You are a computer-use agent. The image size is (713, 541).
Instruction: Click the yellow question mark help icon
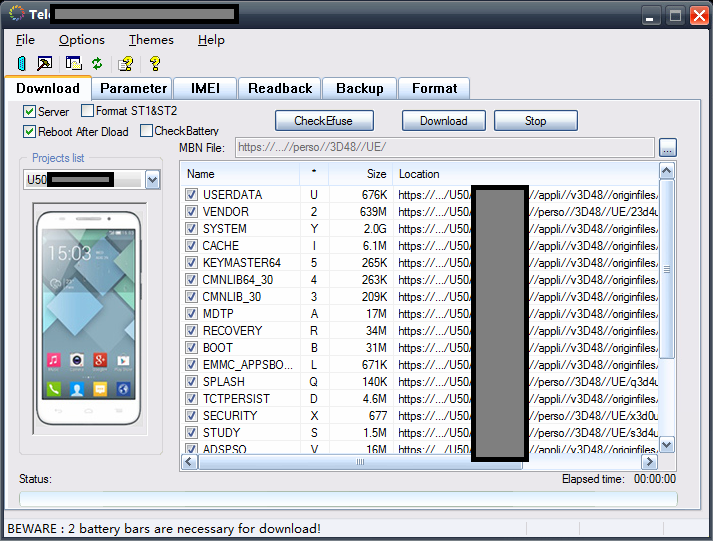point(155,64)
